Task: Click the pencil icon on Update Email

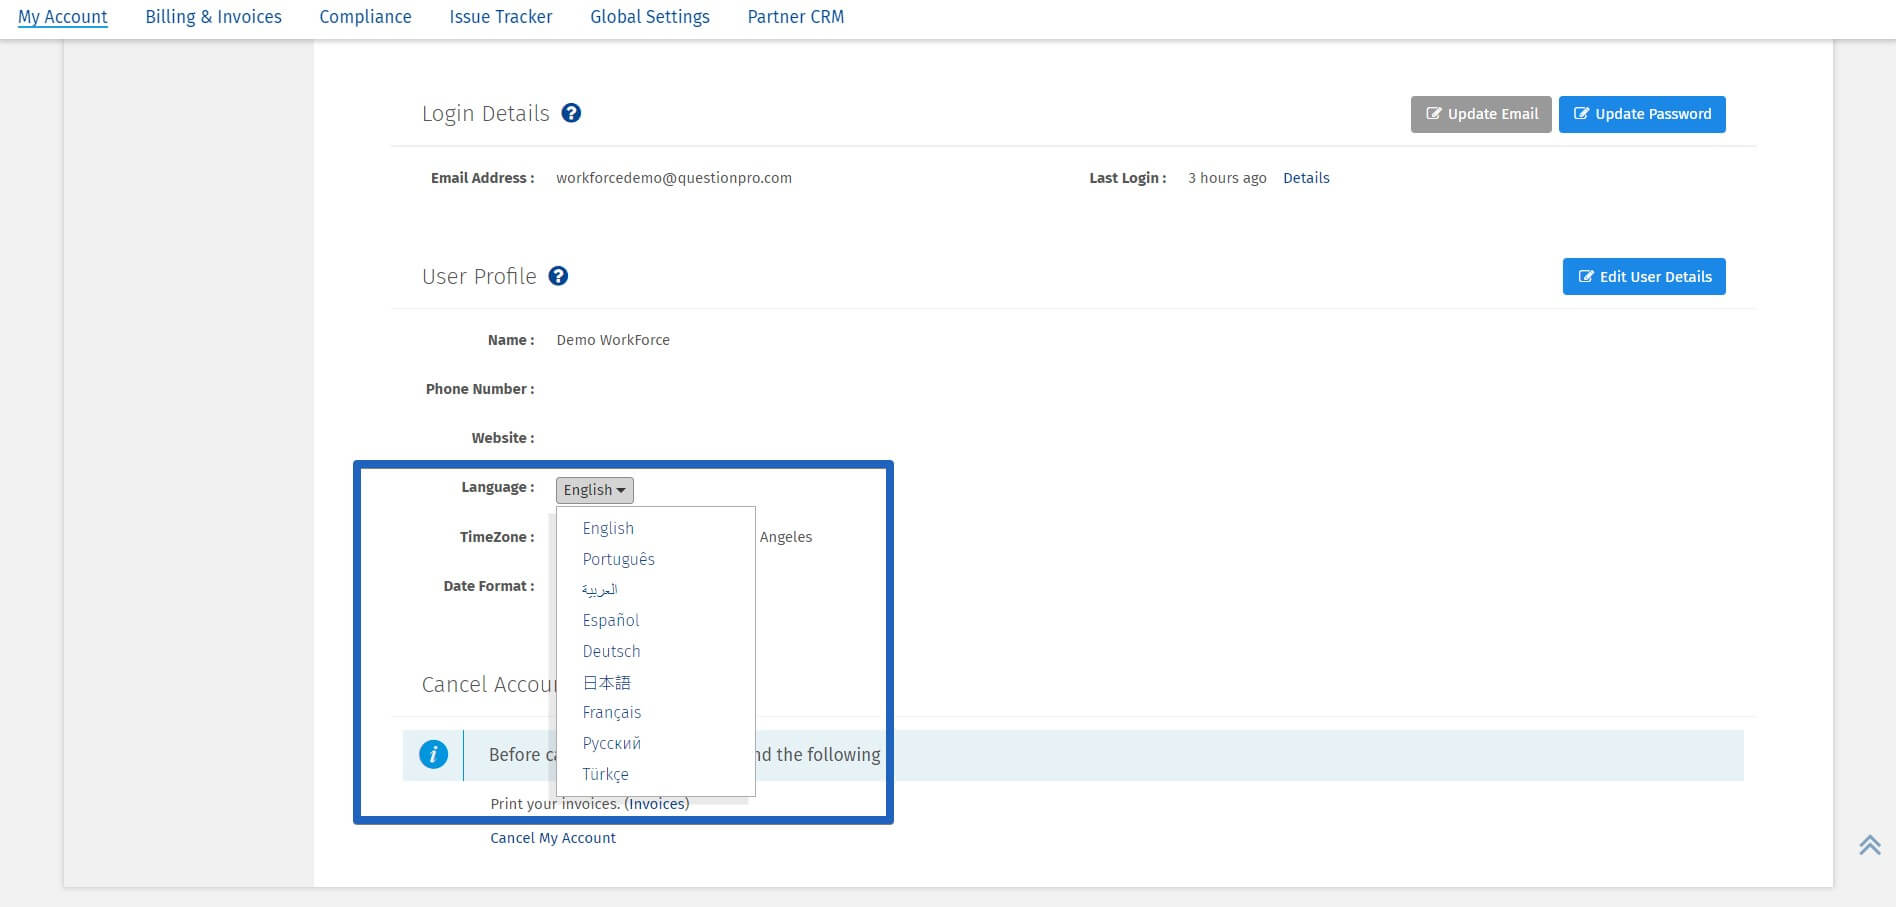Action: 1436,114
